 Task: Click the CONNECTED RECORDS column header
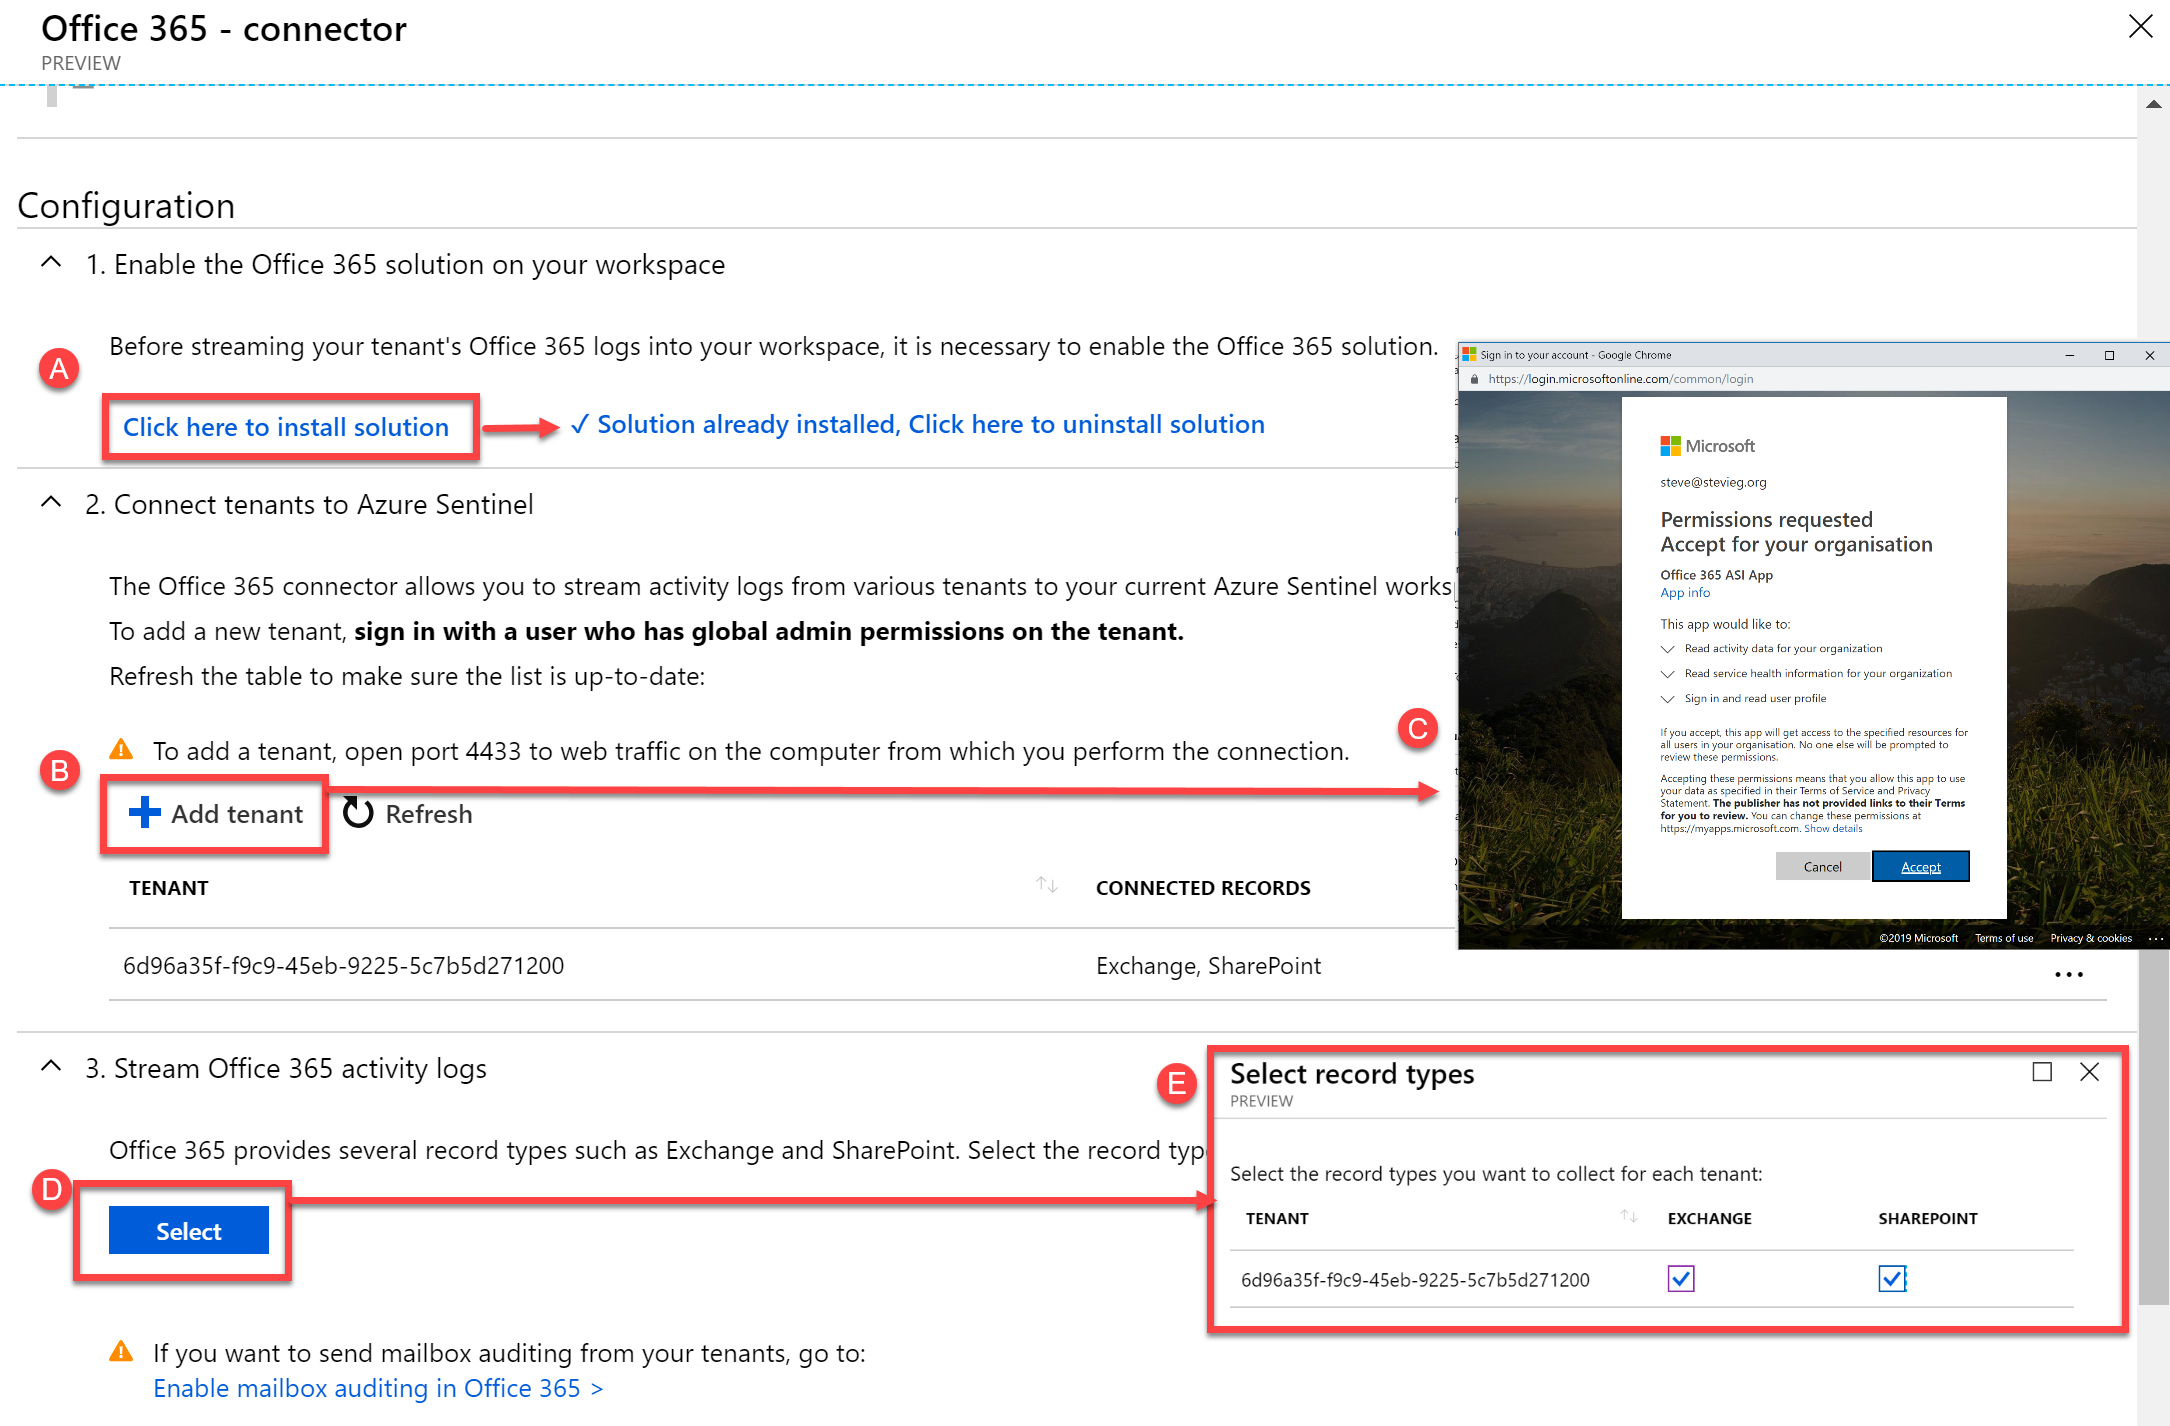coord(1203,888)
